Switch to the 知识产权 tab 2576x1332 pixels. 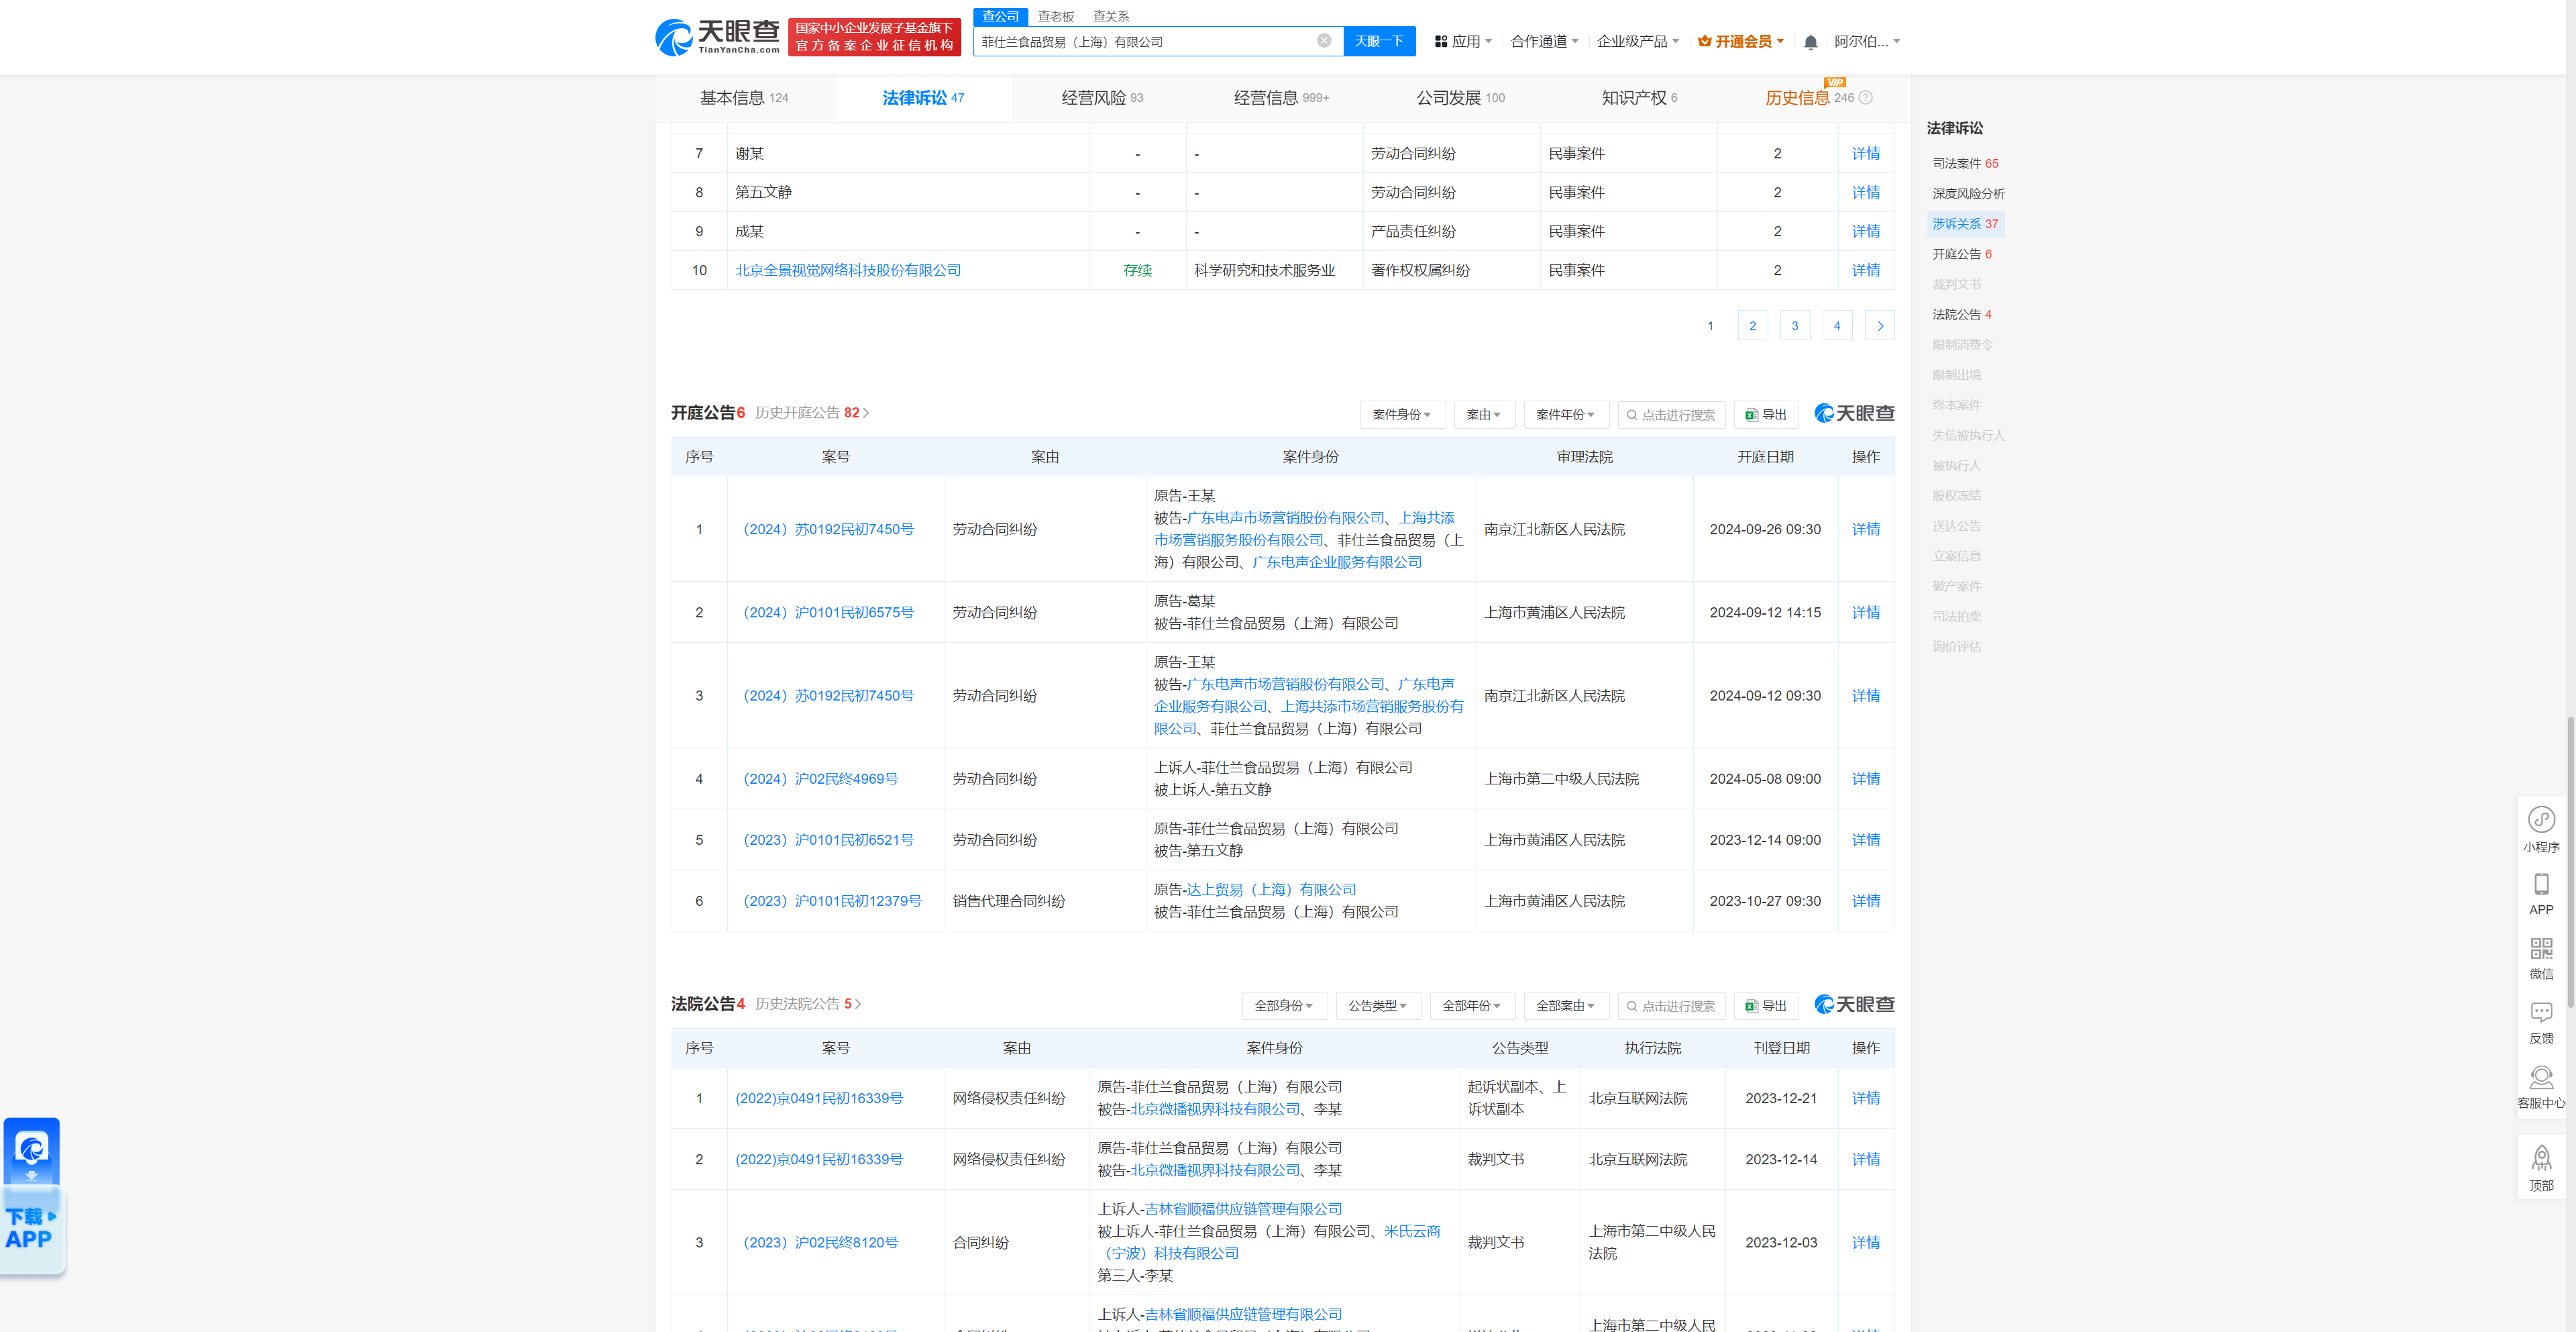point(1639,98)
